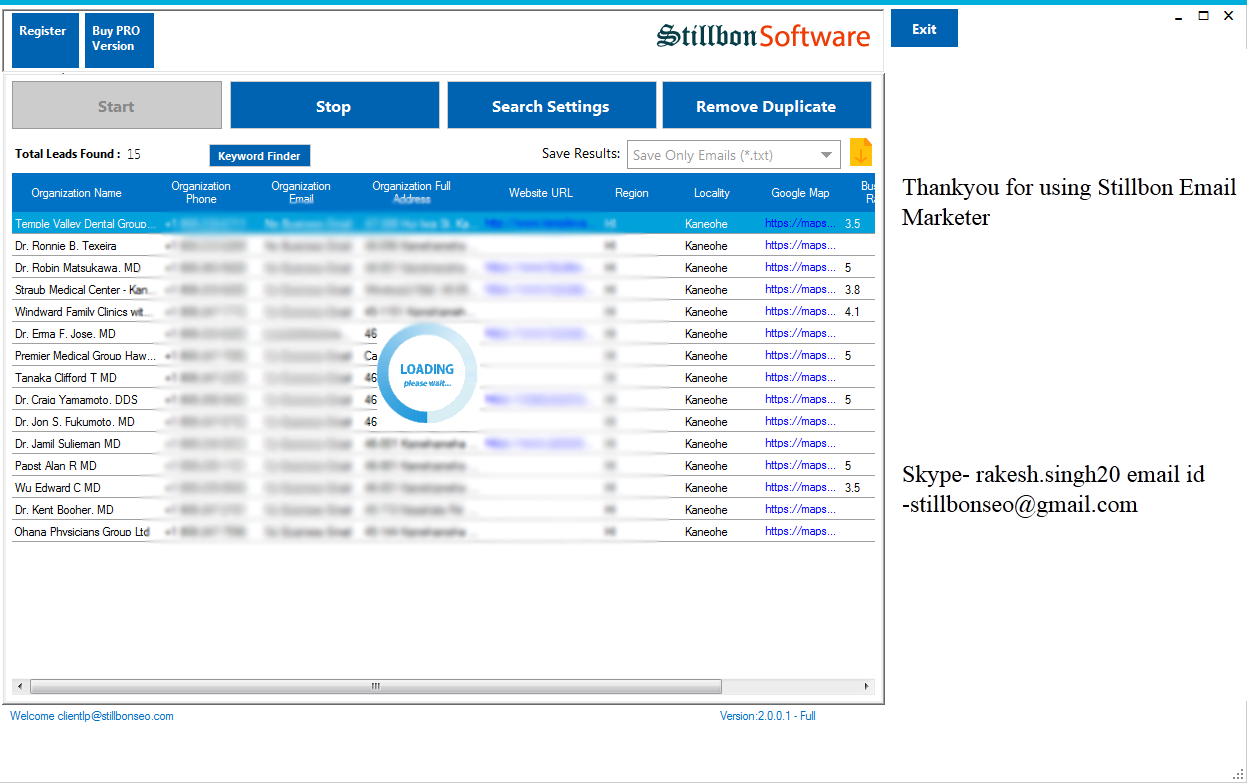
Task: Select Dr. Jon S. Fukumoto, MD
Action: click(443, 422)
